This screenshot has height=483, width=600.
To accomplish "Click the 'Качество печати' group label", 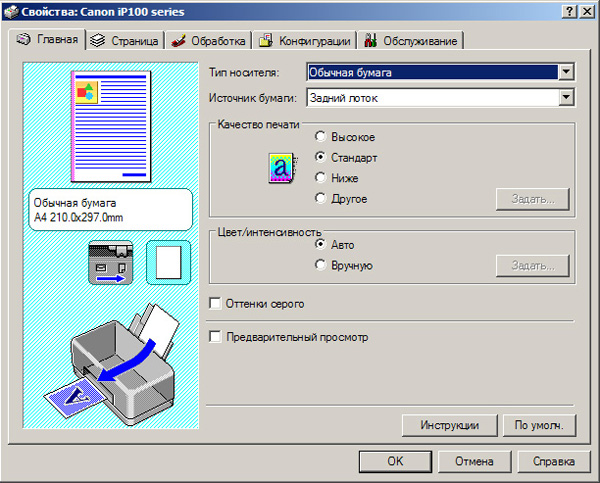I will pos(258,124).
